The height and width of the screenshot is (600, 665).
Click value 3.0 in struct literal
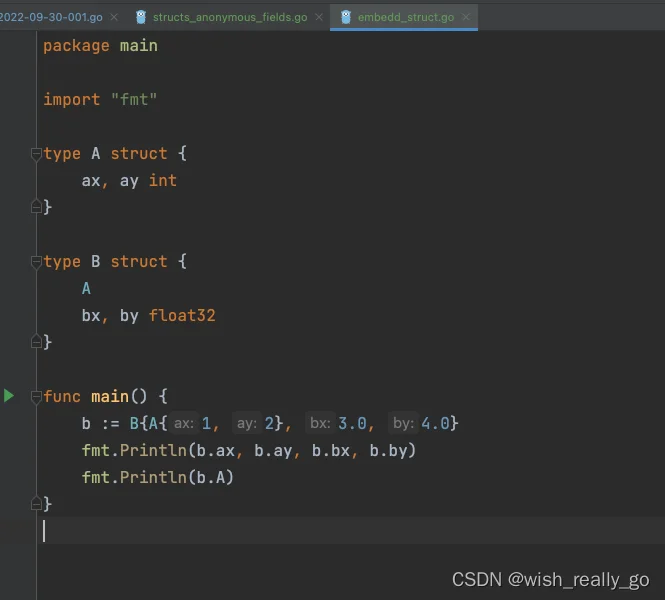click(x=352, y=423)
